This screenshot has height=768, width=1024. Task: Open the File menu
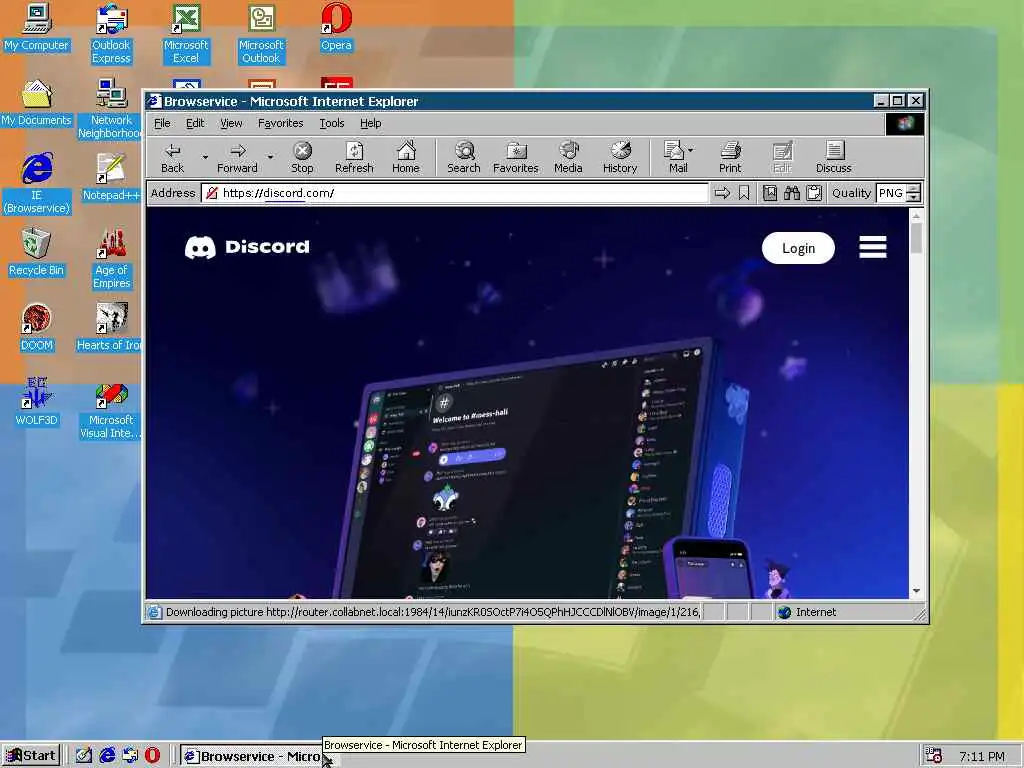[162, 123]
